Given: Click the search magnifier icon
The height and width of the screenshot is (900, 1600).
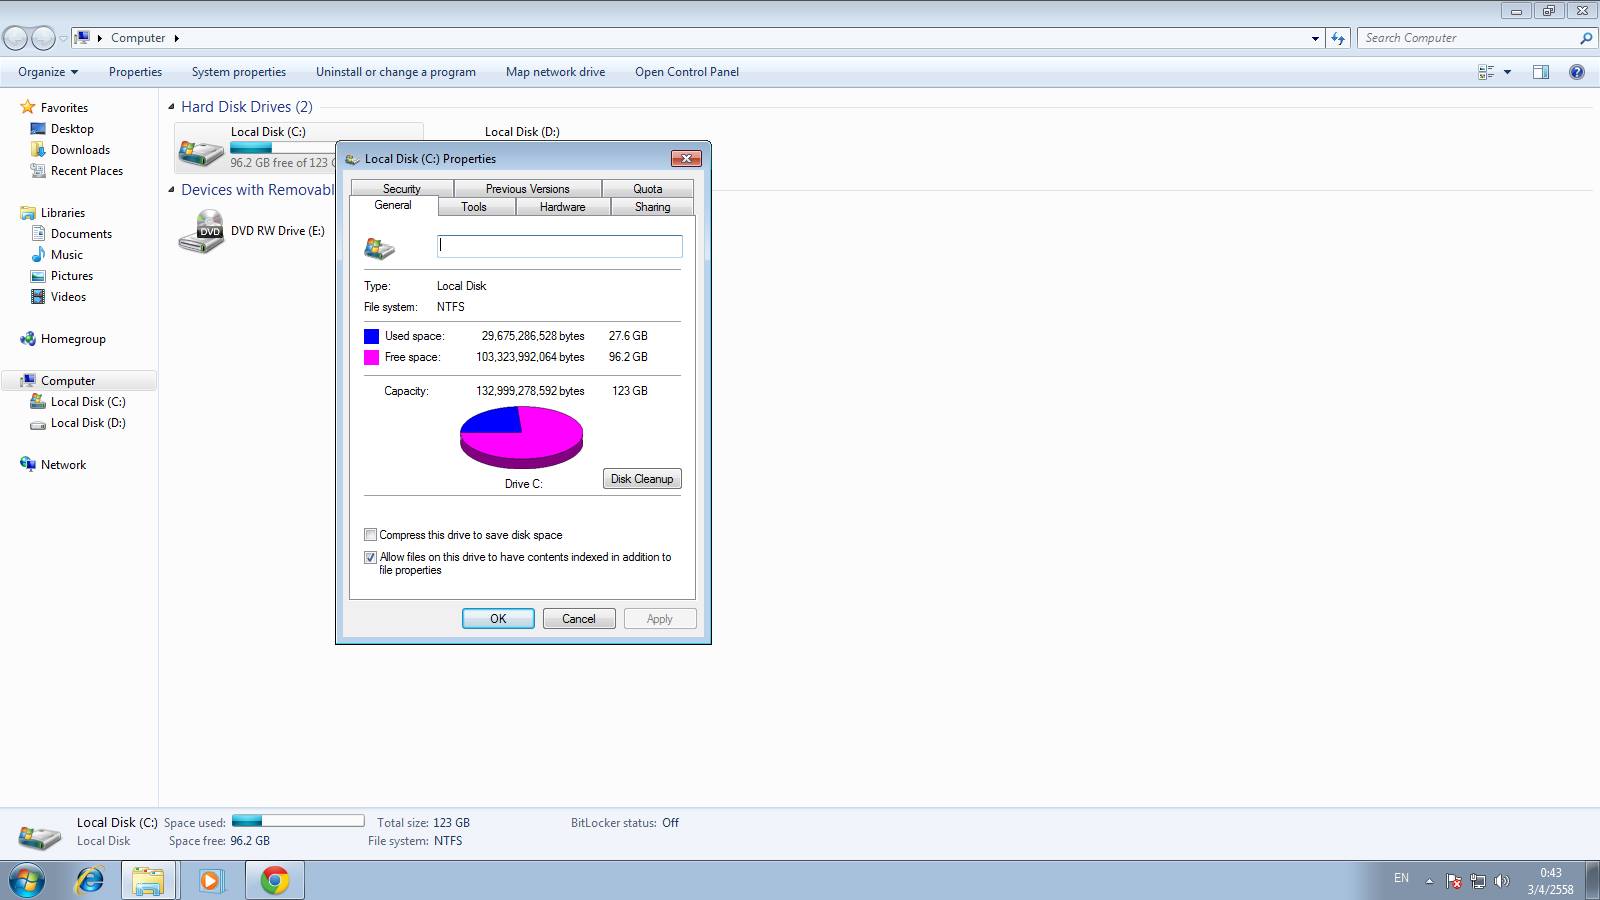Looking at the screenshot, I should [x=1586, y=38].
